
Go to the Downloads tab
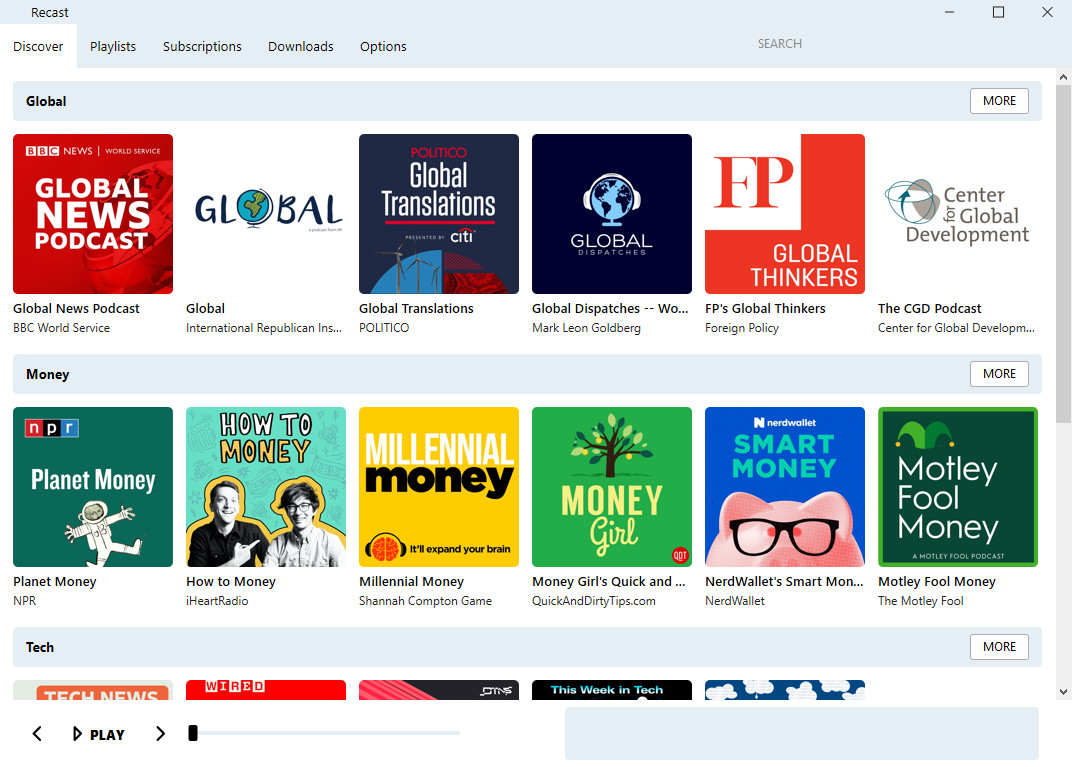click(x=301, y=46)
